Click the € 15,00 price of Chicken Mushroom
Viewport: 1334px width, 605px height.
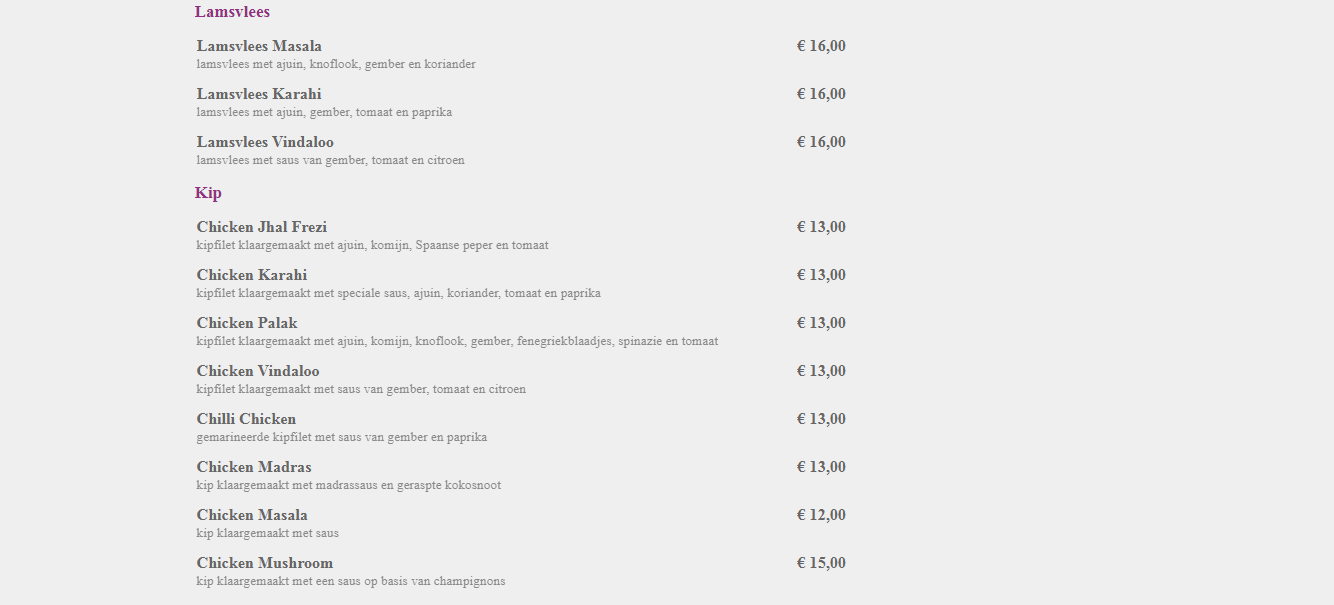[x=821, y=563]
